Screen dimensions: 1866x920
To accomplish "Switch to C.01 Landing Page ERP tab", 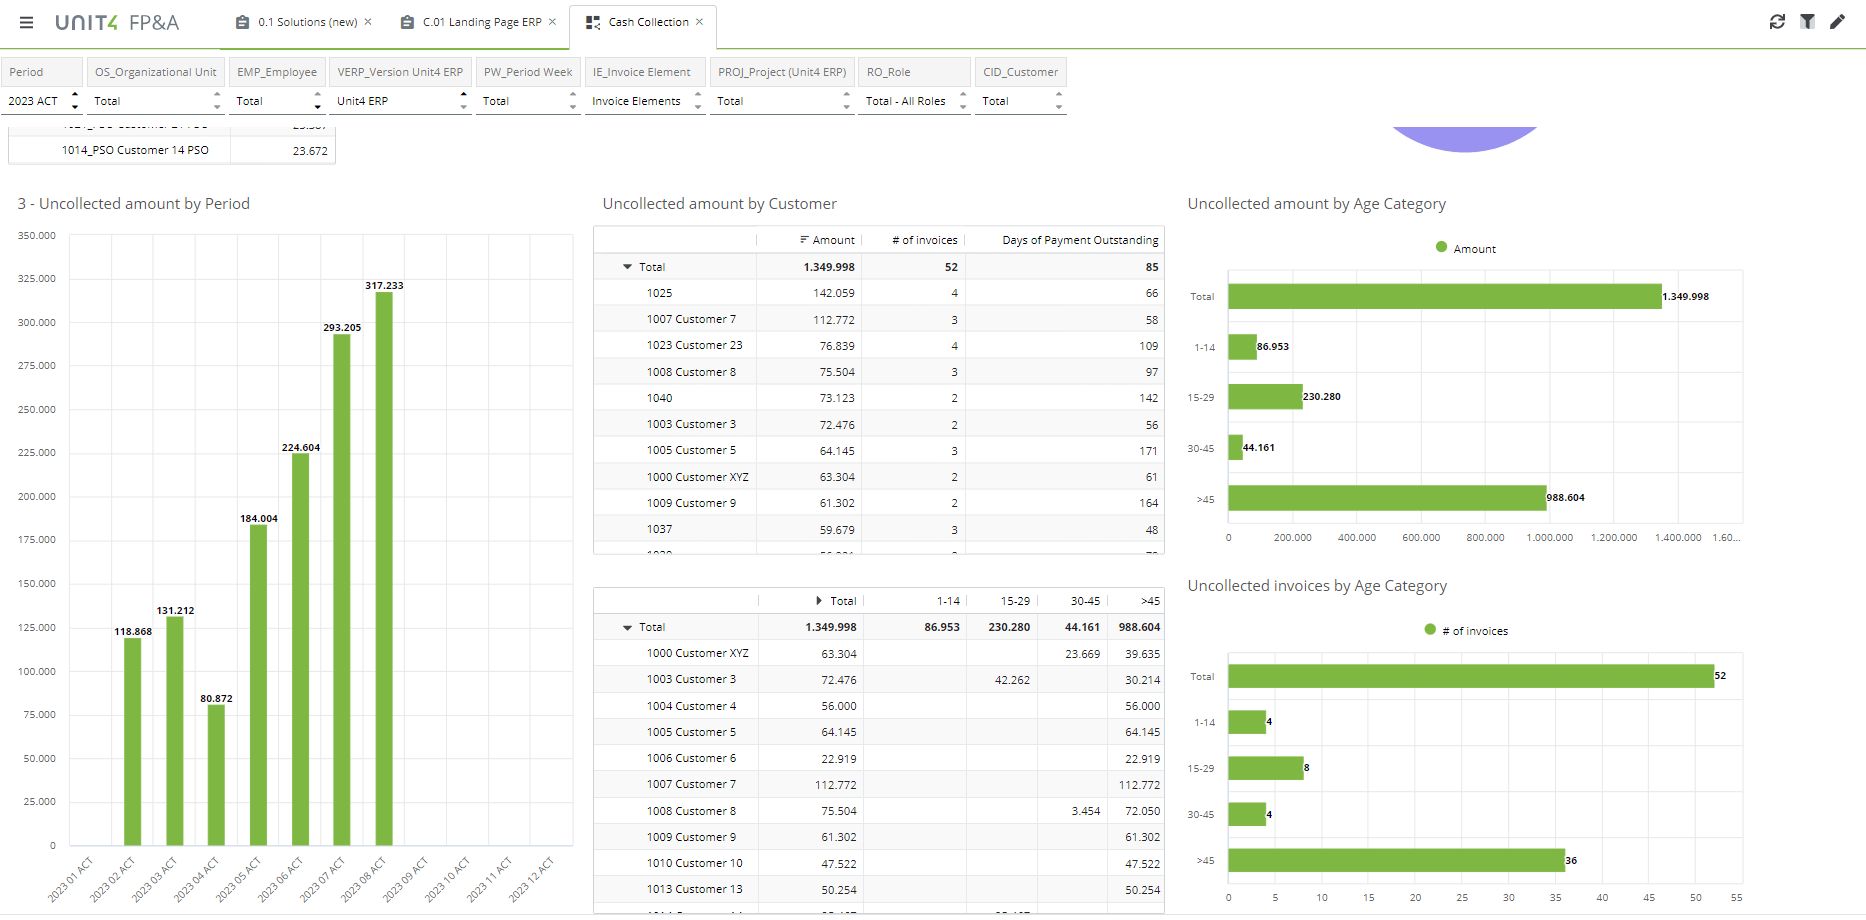I will click(481, 22).
